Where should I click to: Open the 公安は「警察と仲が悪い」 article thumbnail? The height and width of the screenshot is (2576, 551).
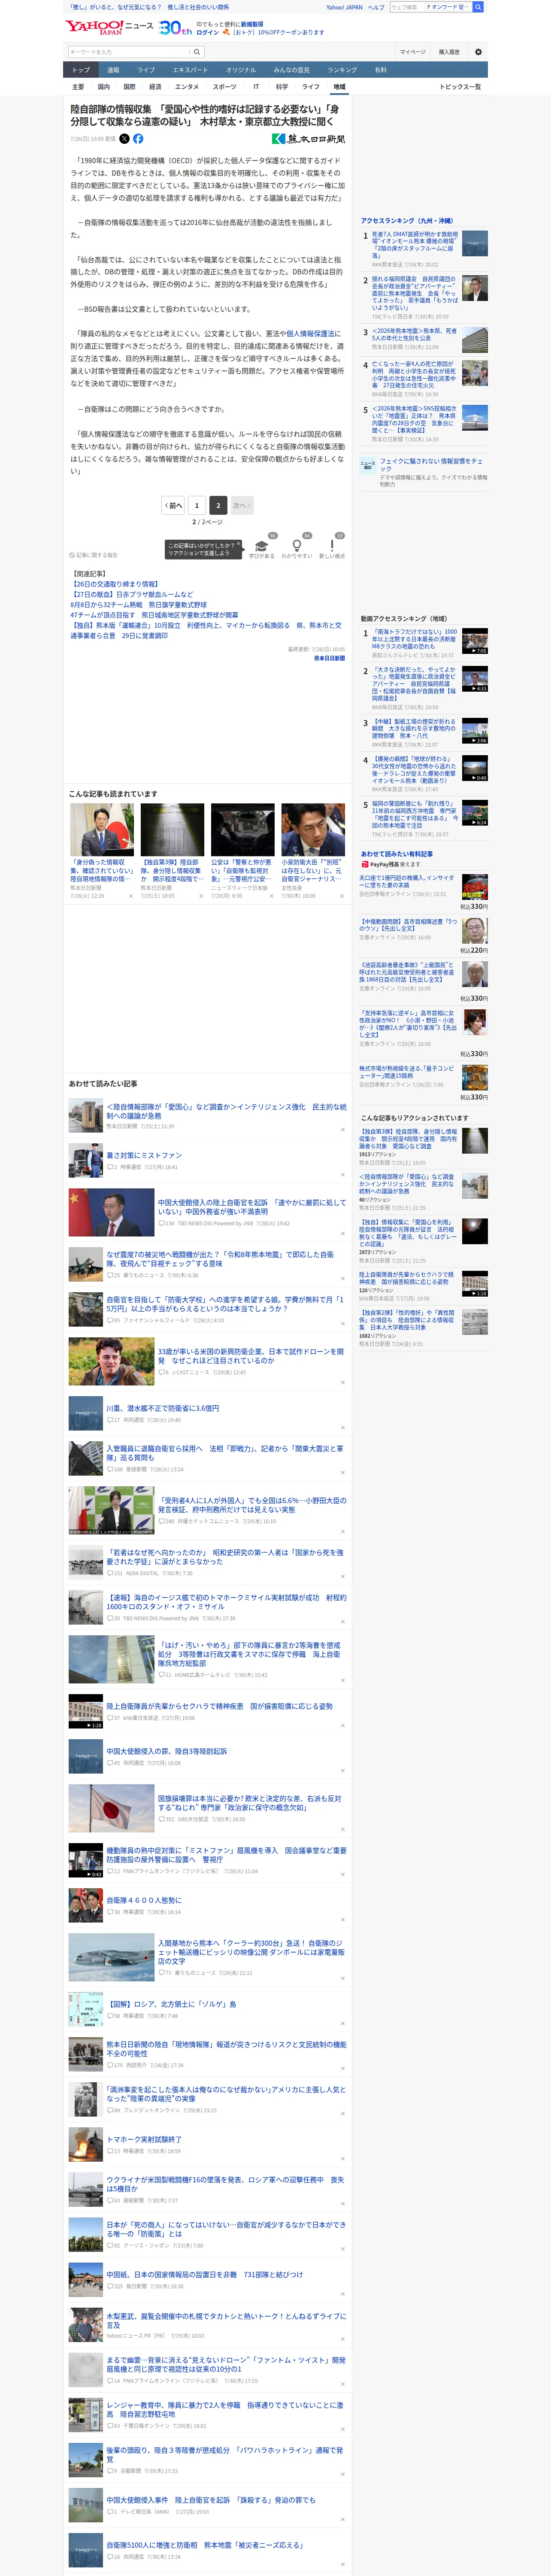pyautogui.click(x=242, y=829)
